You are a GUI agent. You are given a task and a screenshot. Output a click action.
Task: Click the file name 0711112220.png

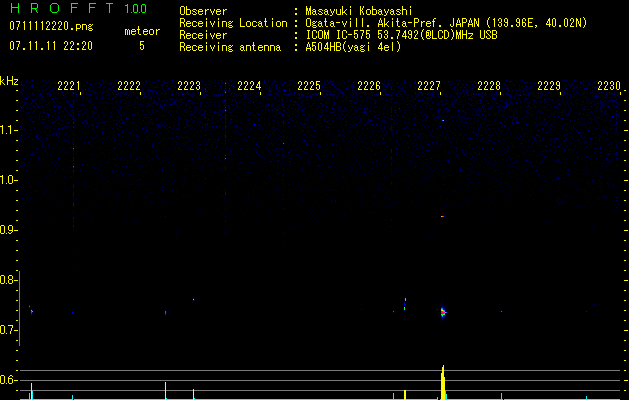(x=51, y=27)
